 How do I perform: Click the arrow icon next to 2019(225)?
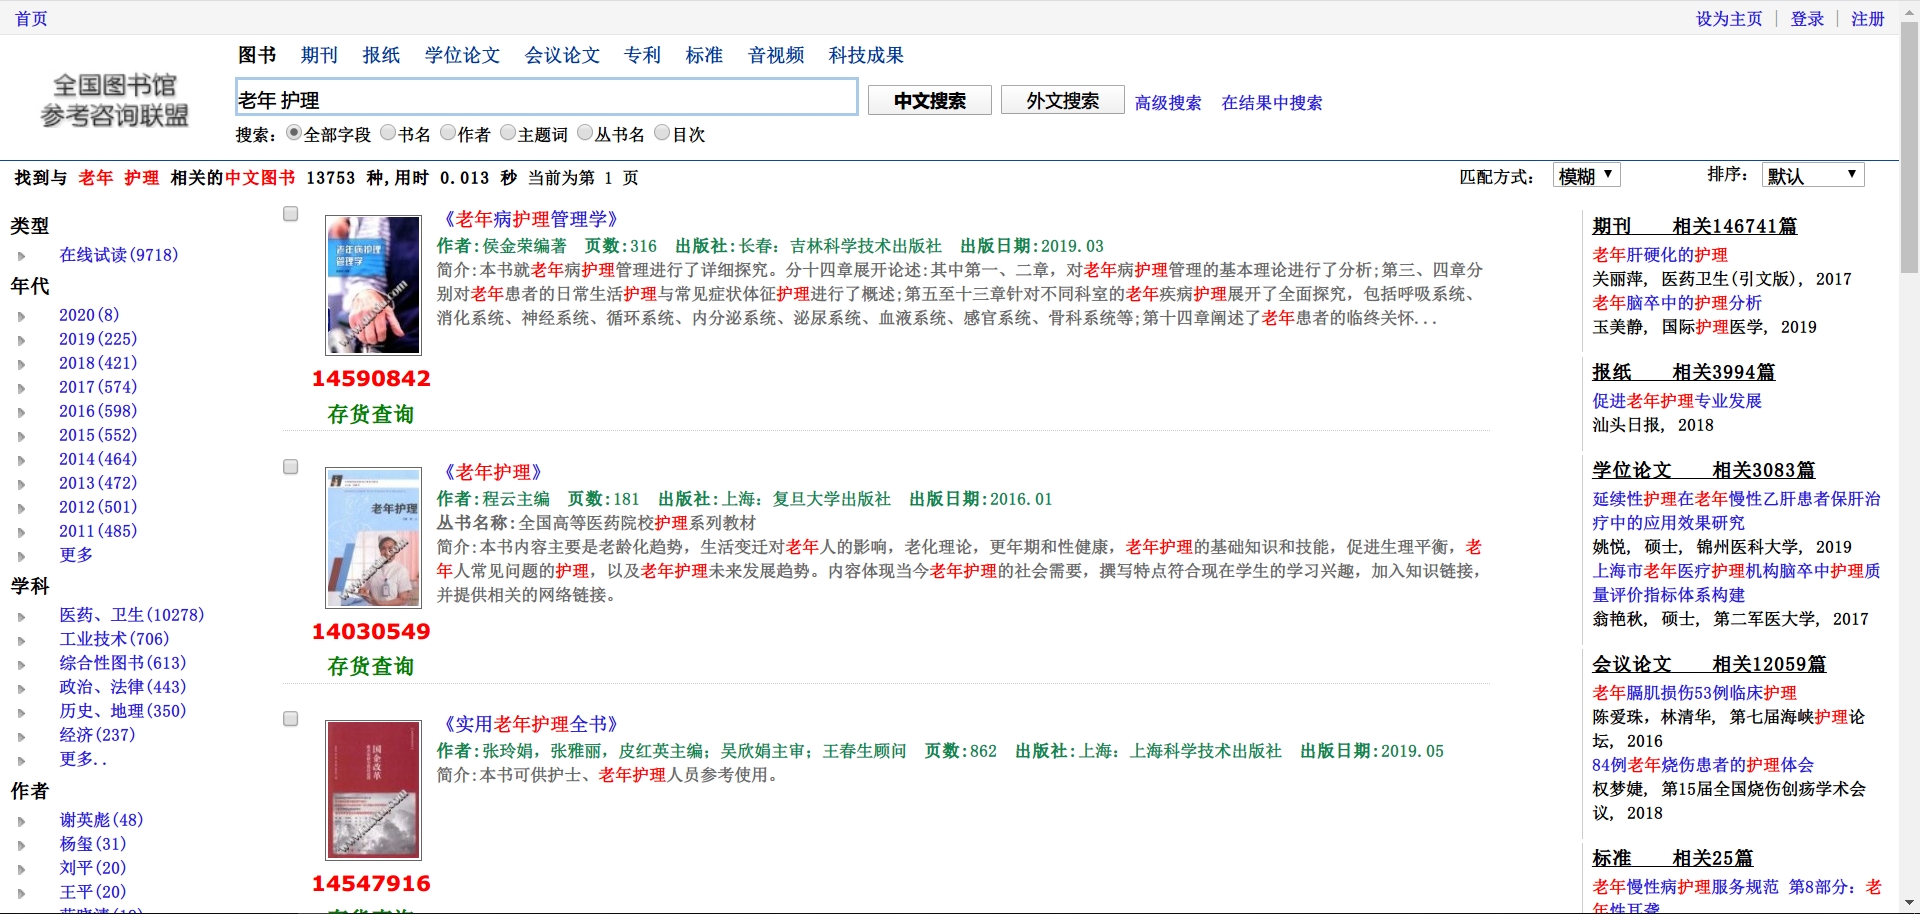(x=21, y=340)
